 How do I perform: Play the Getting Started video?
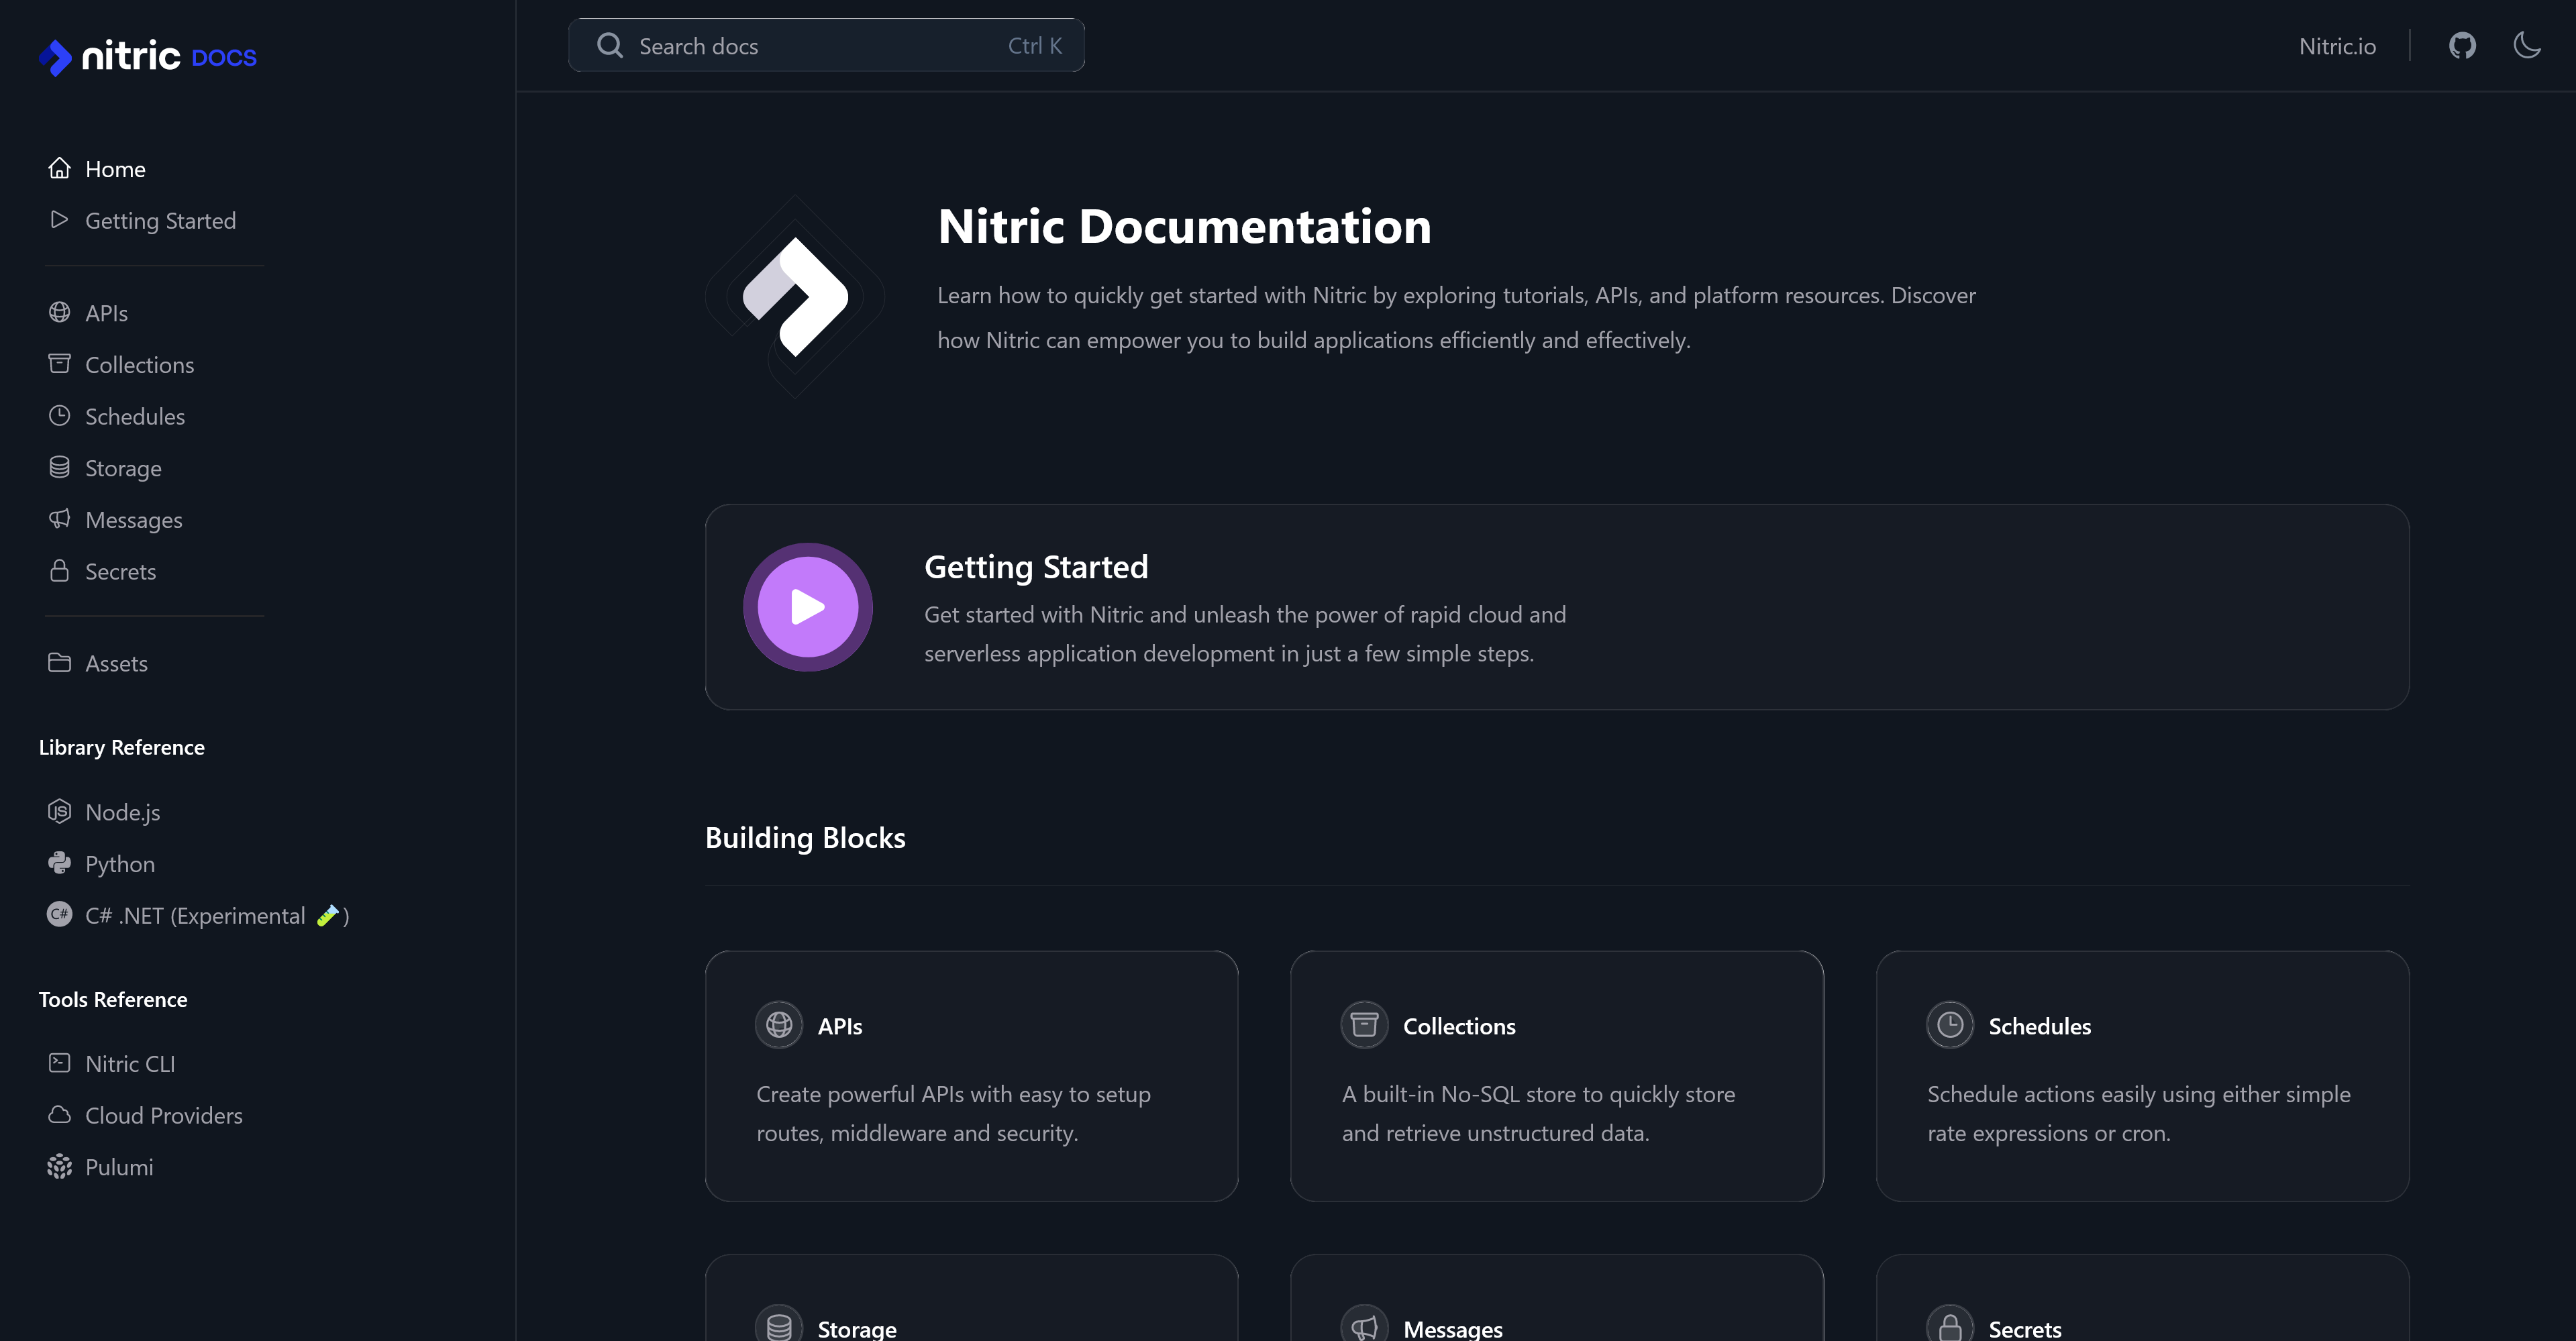807,607
